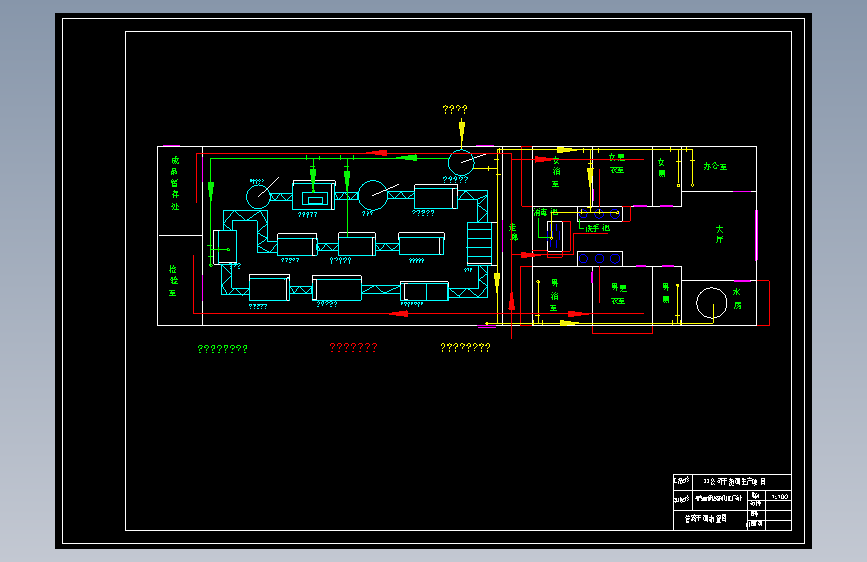Select the 女厕 label
This screenshot has width=867, height=562.
[661, 168]
